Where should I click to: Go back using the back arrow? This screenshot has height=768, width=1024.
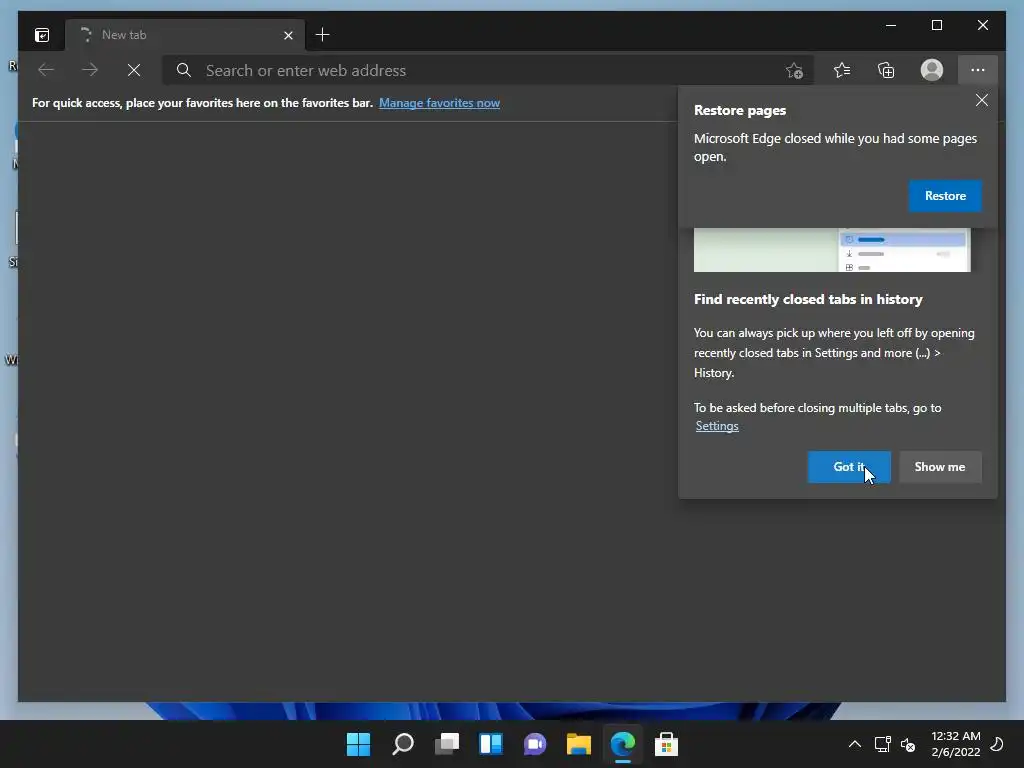tap(46, 70)
